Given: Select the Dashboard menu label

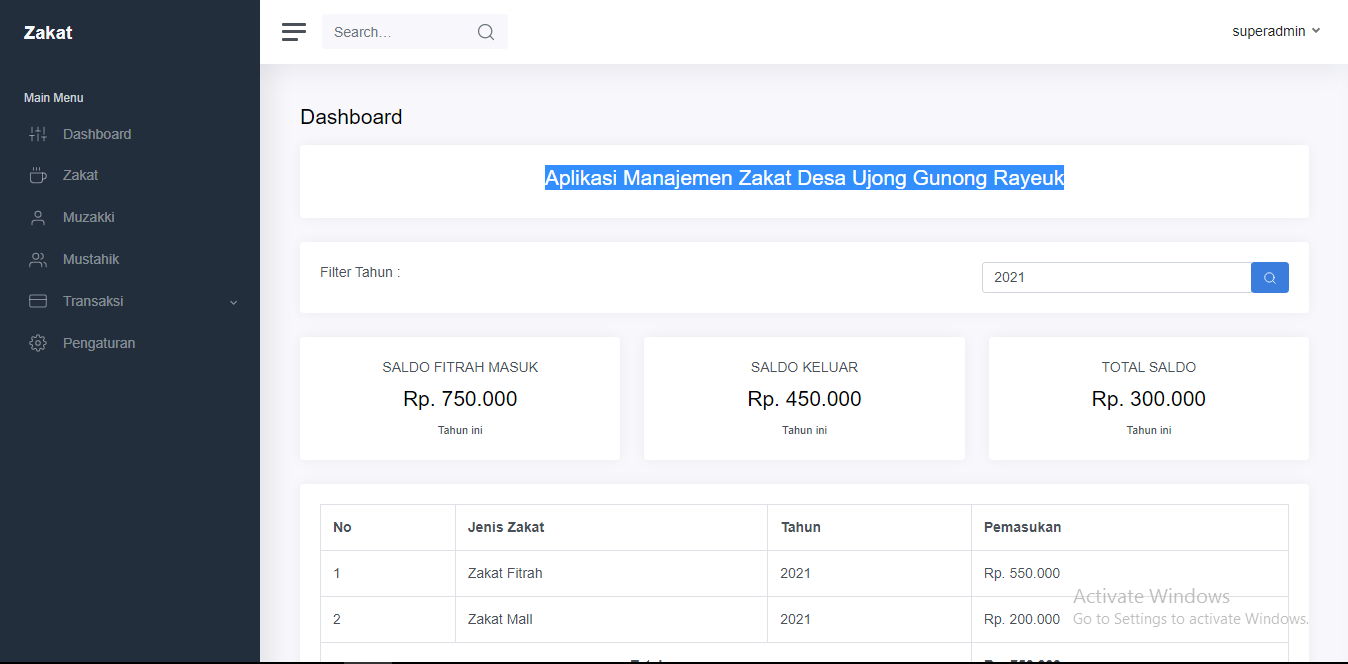Looking at the screenshot, I should pos(97,134).
